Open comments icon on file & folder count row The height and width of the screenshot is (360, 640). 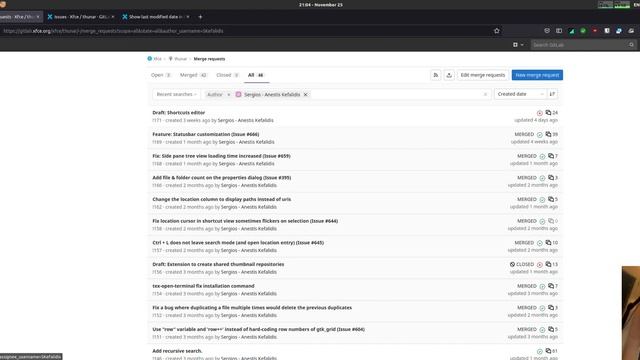point(551,177)
